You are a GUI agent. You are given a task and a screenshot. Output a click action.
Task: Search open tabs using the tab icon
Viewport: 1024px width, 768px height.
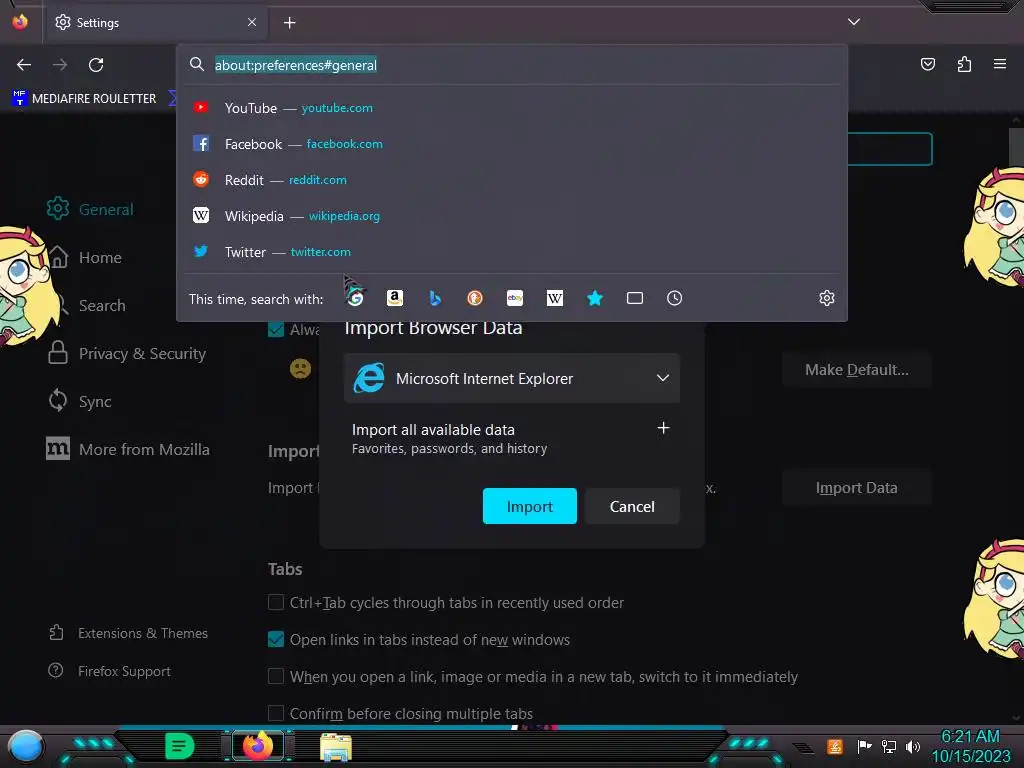[635, 298]
